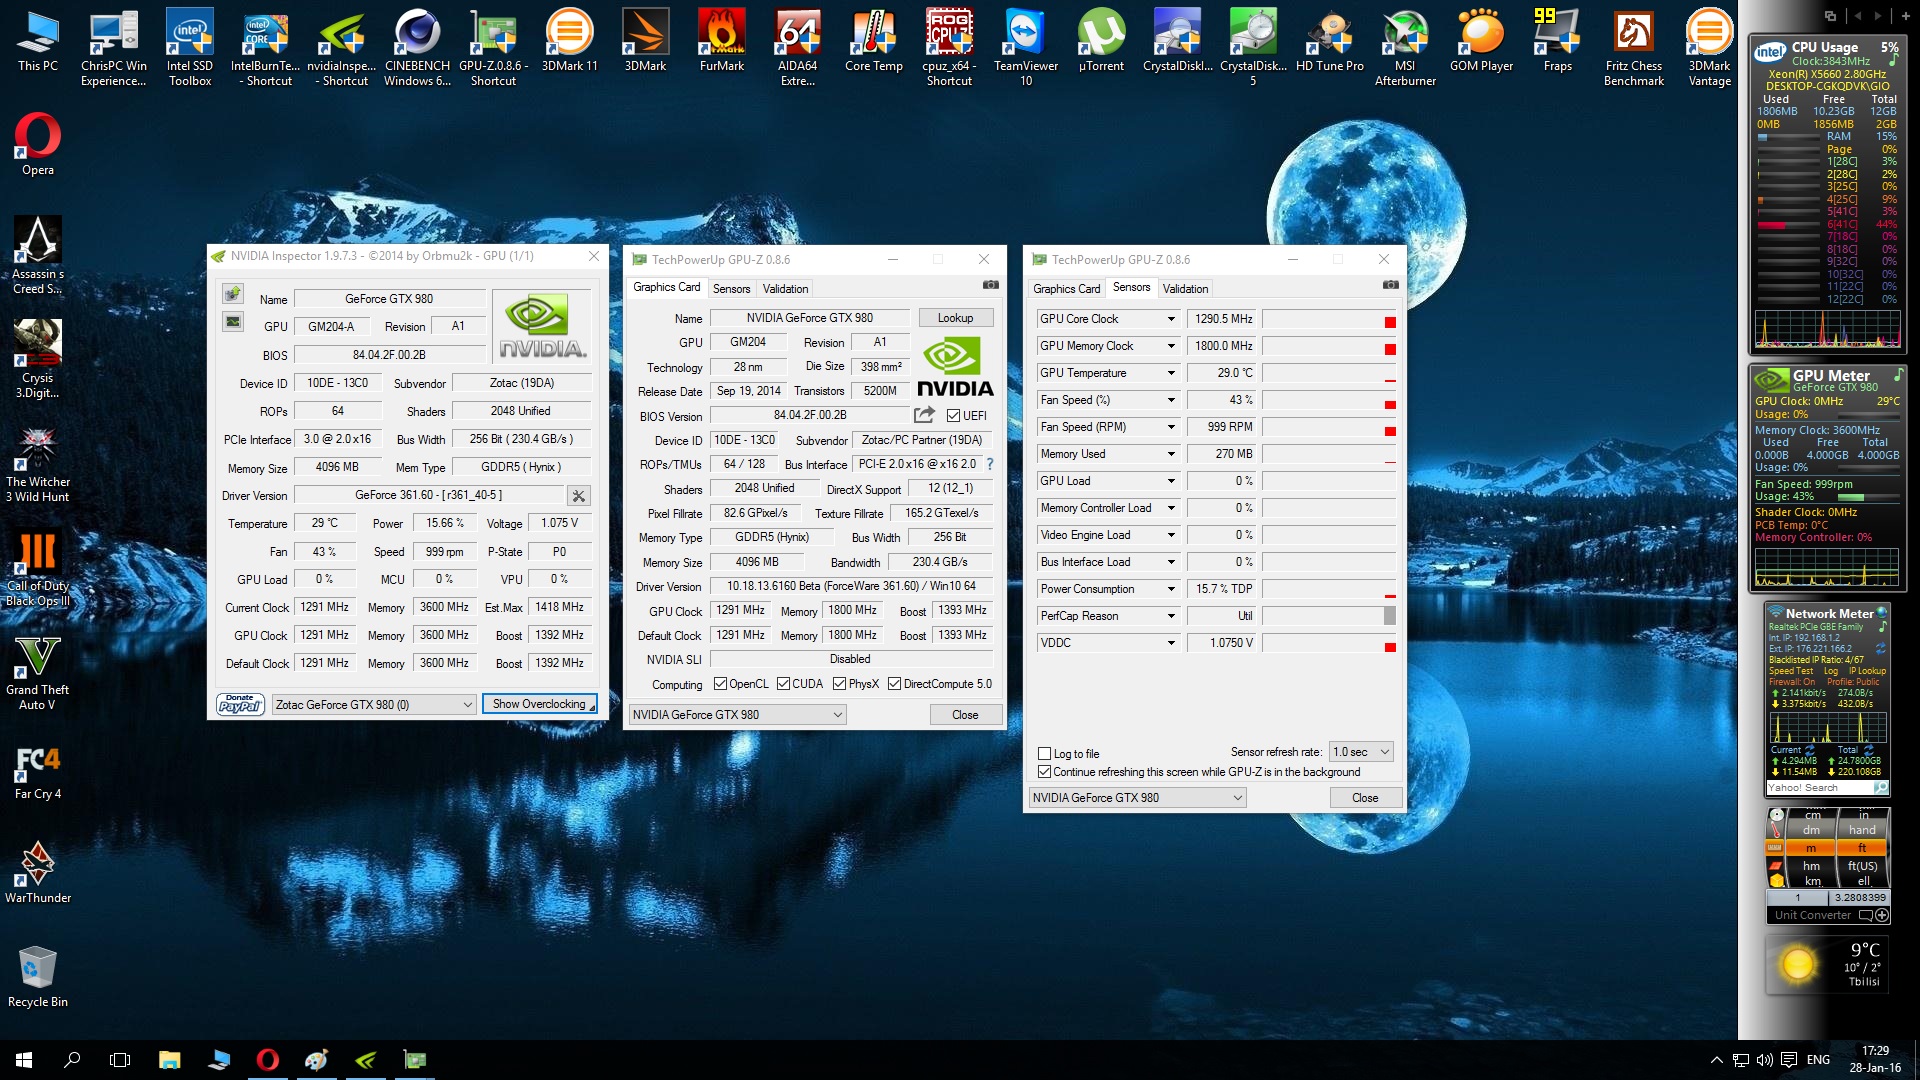This screenshot has width=1920, height=1080.
Task: Open the GPU Core Clock sensor dropdown
Action: coord(1171,319)
